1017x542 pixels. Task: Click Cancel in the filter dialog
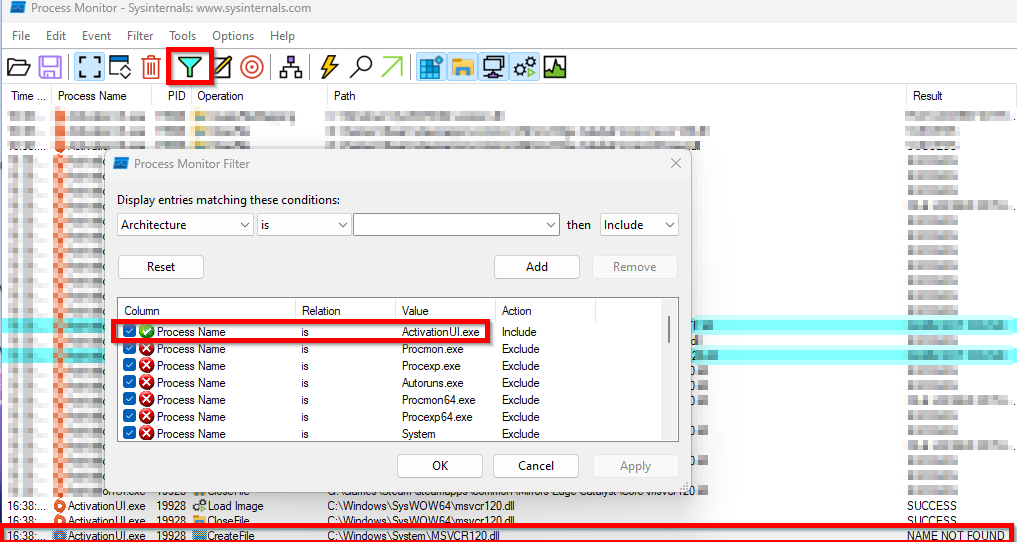coord(536,465)
